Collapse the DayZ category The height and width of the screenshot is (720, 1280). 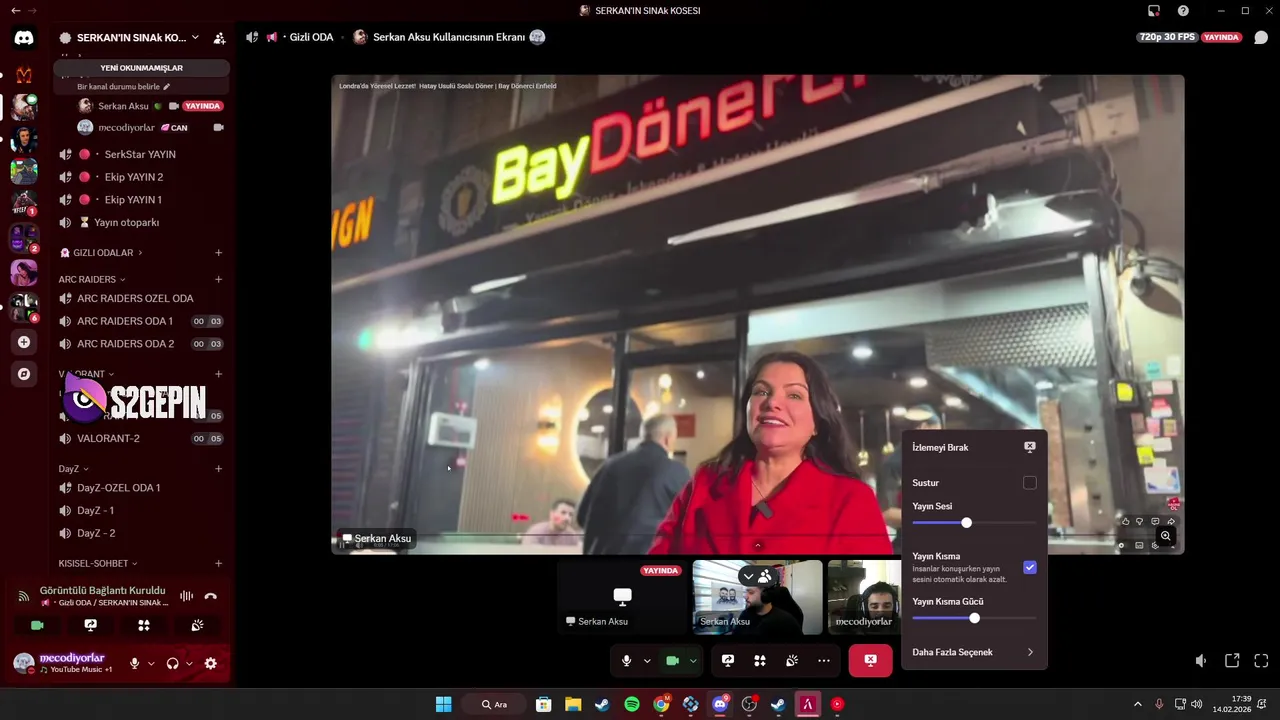pos(73,468)
